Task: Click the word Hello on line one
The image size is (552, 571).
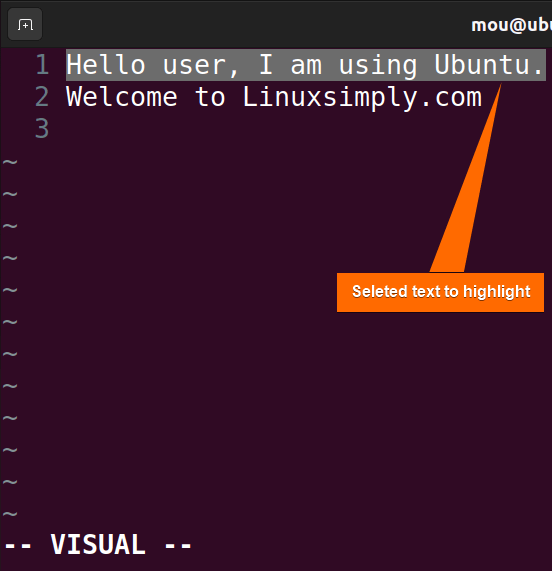Action: (106, 65)
